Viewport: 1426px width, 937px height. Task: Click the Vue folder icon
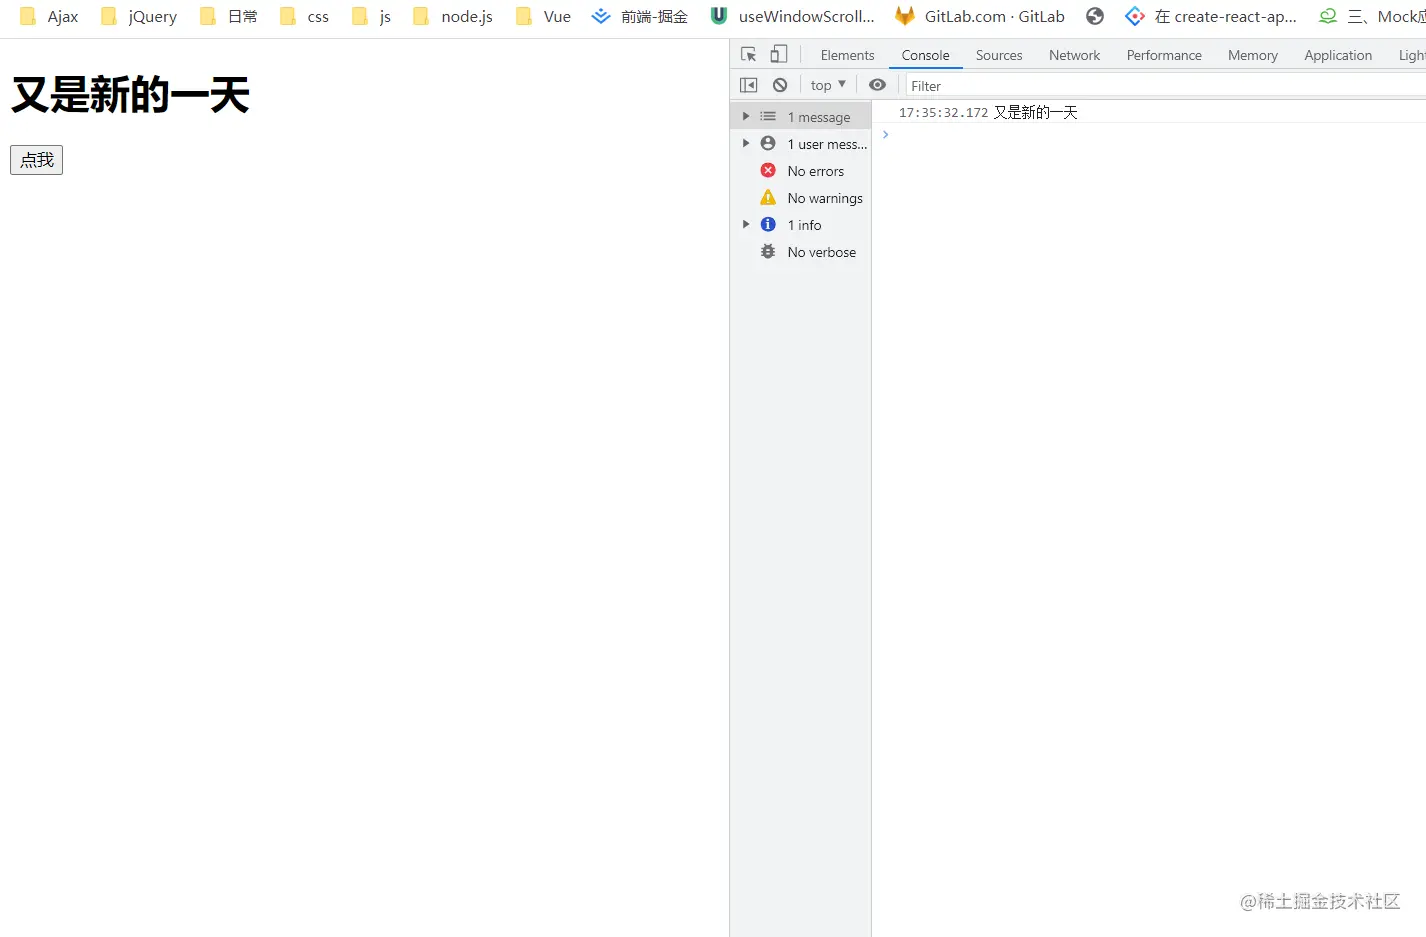coord(524,16)
